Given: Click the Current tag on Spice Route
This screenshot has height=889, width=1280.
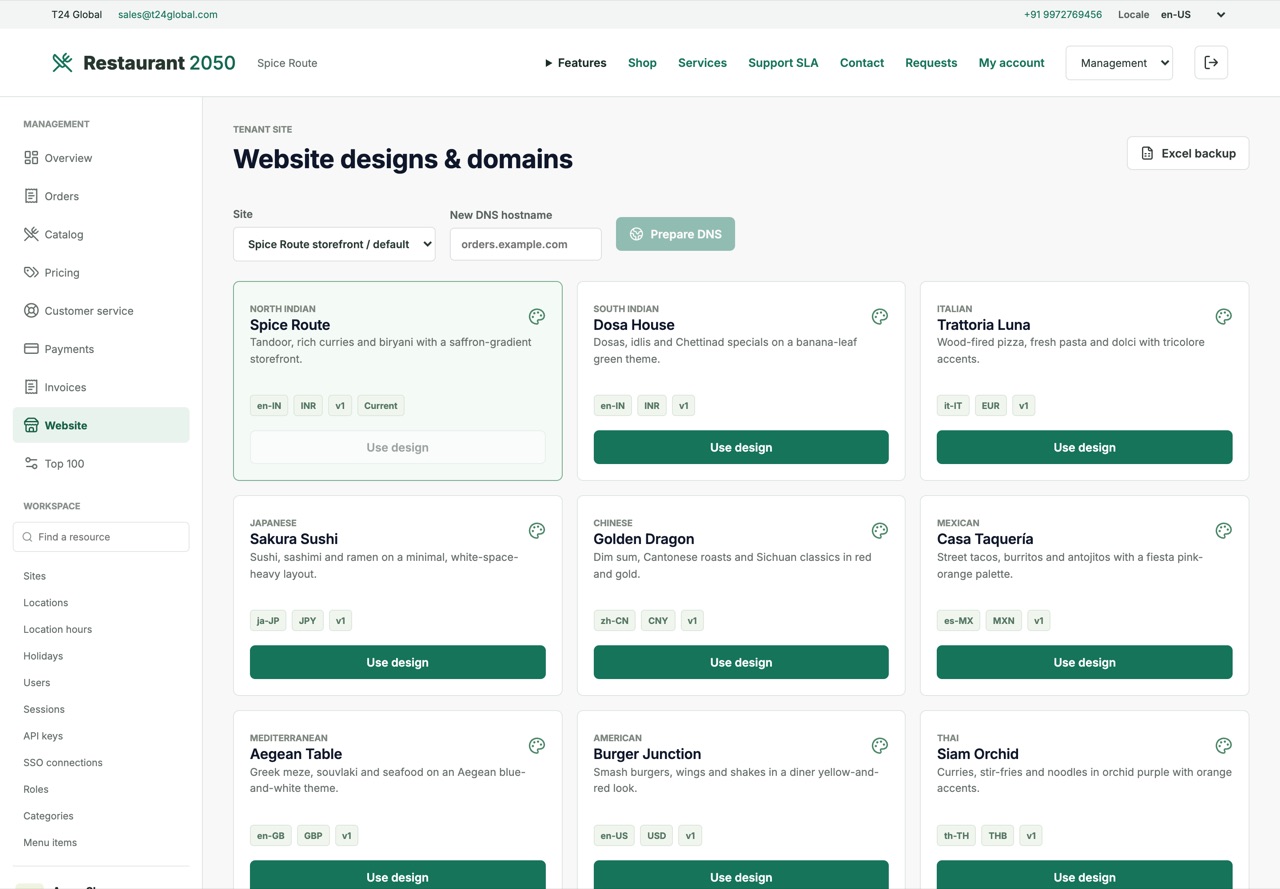Looking at the screenshot, I should point(381,406).
